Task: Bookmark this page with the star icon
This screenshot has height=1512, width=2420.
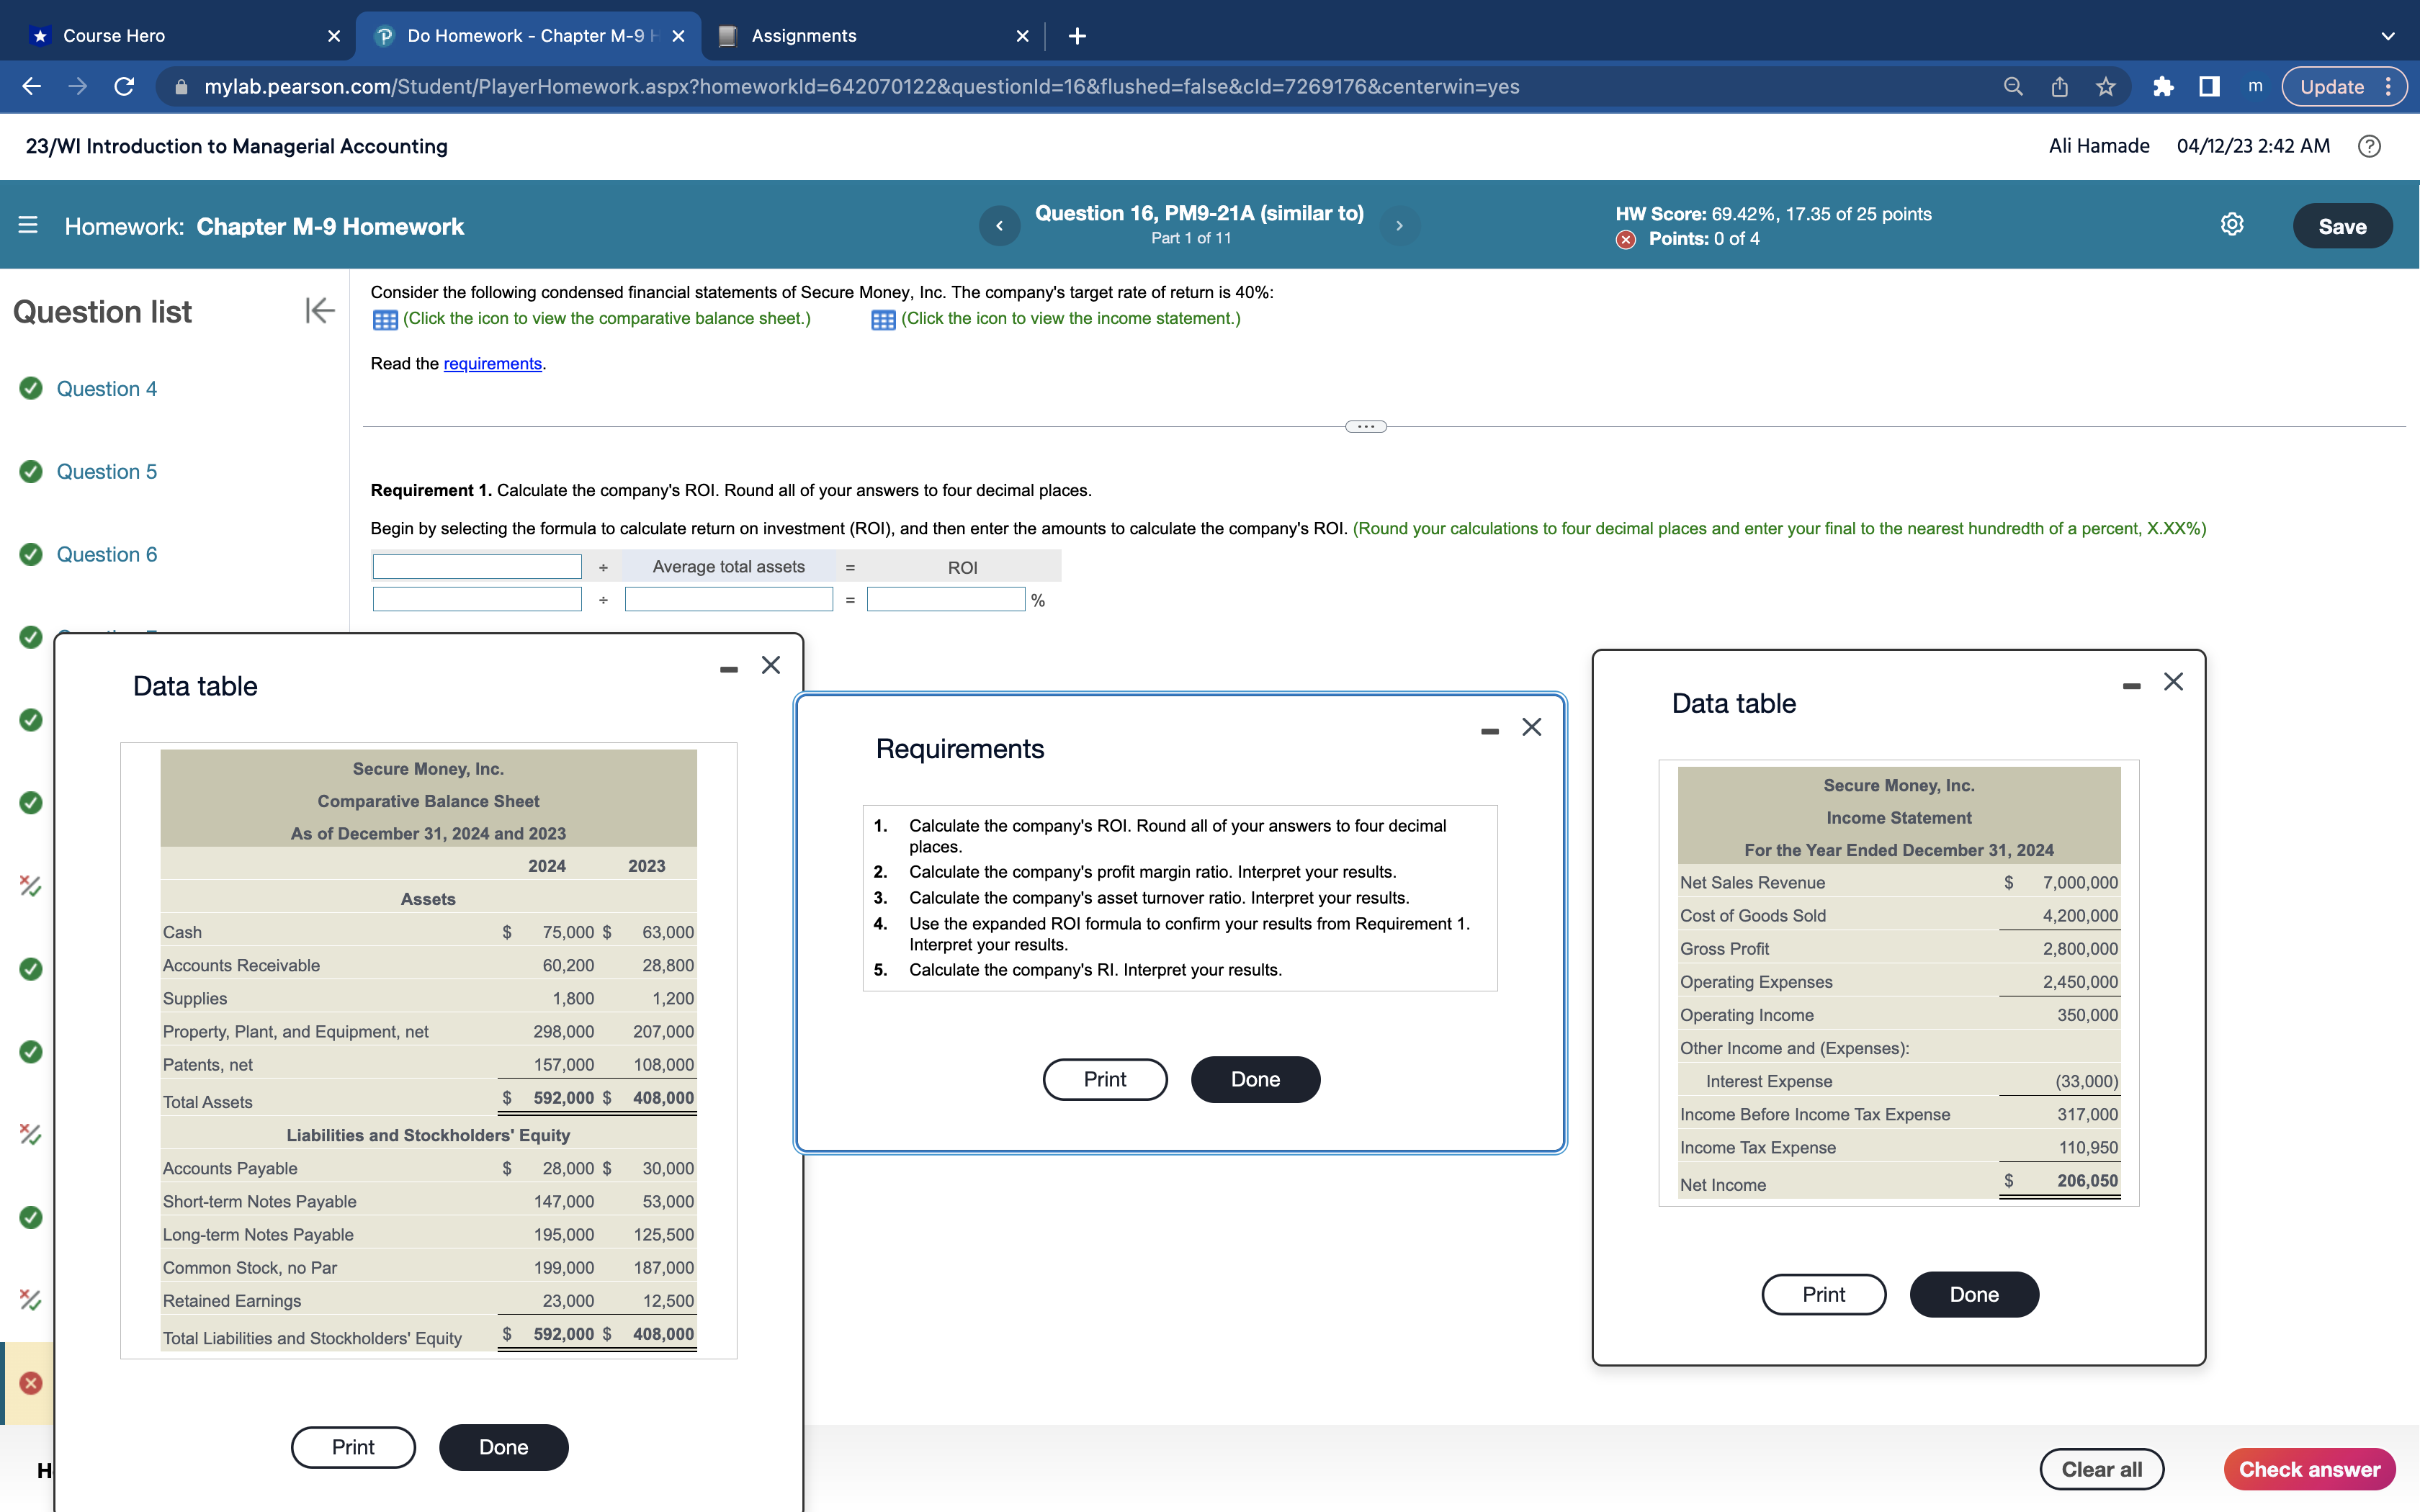Action: point(2106,87)
